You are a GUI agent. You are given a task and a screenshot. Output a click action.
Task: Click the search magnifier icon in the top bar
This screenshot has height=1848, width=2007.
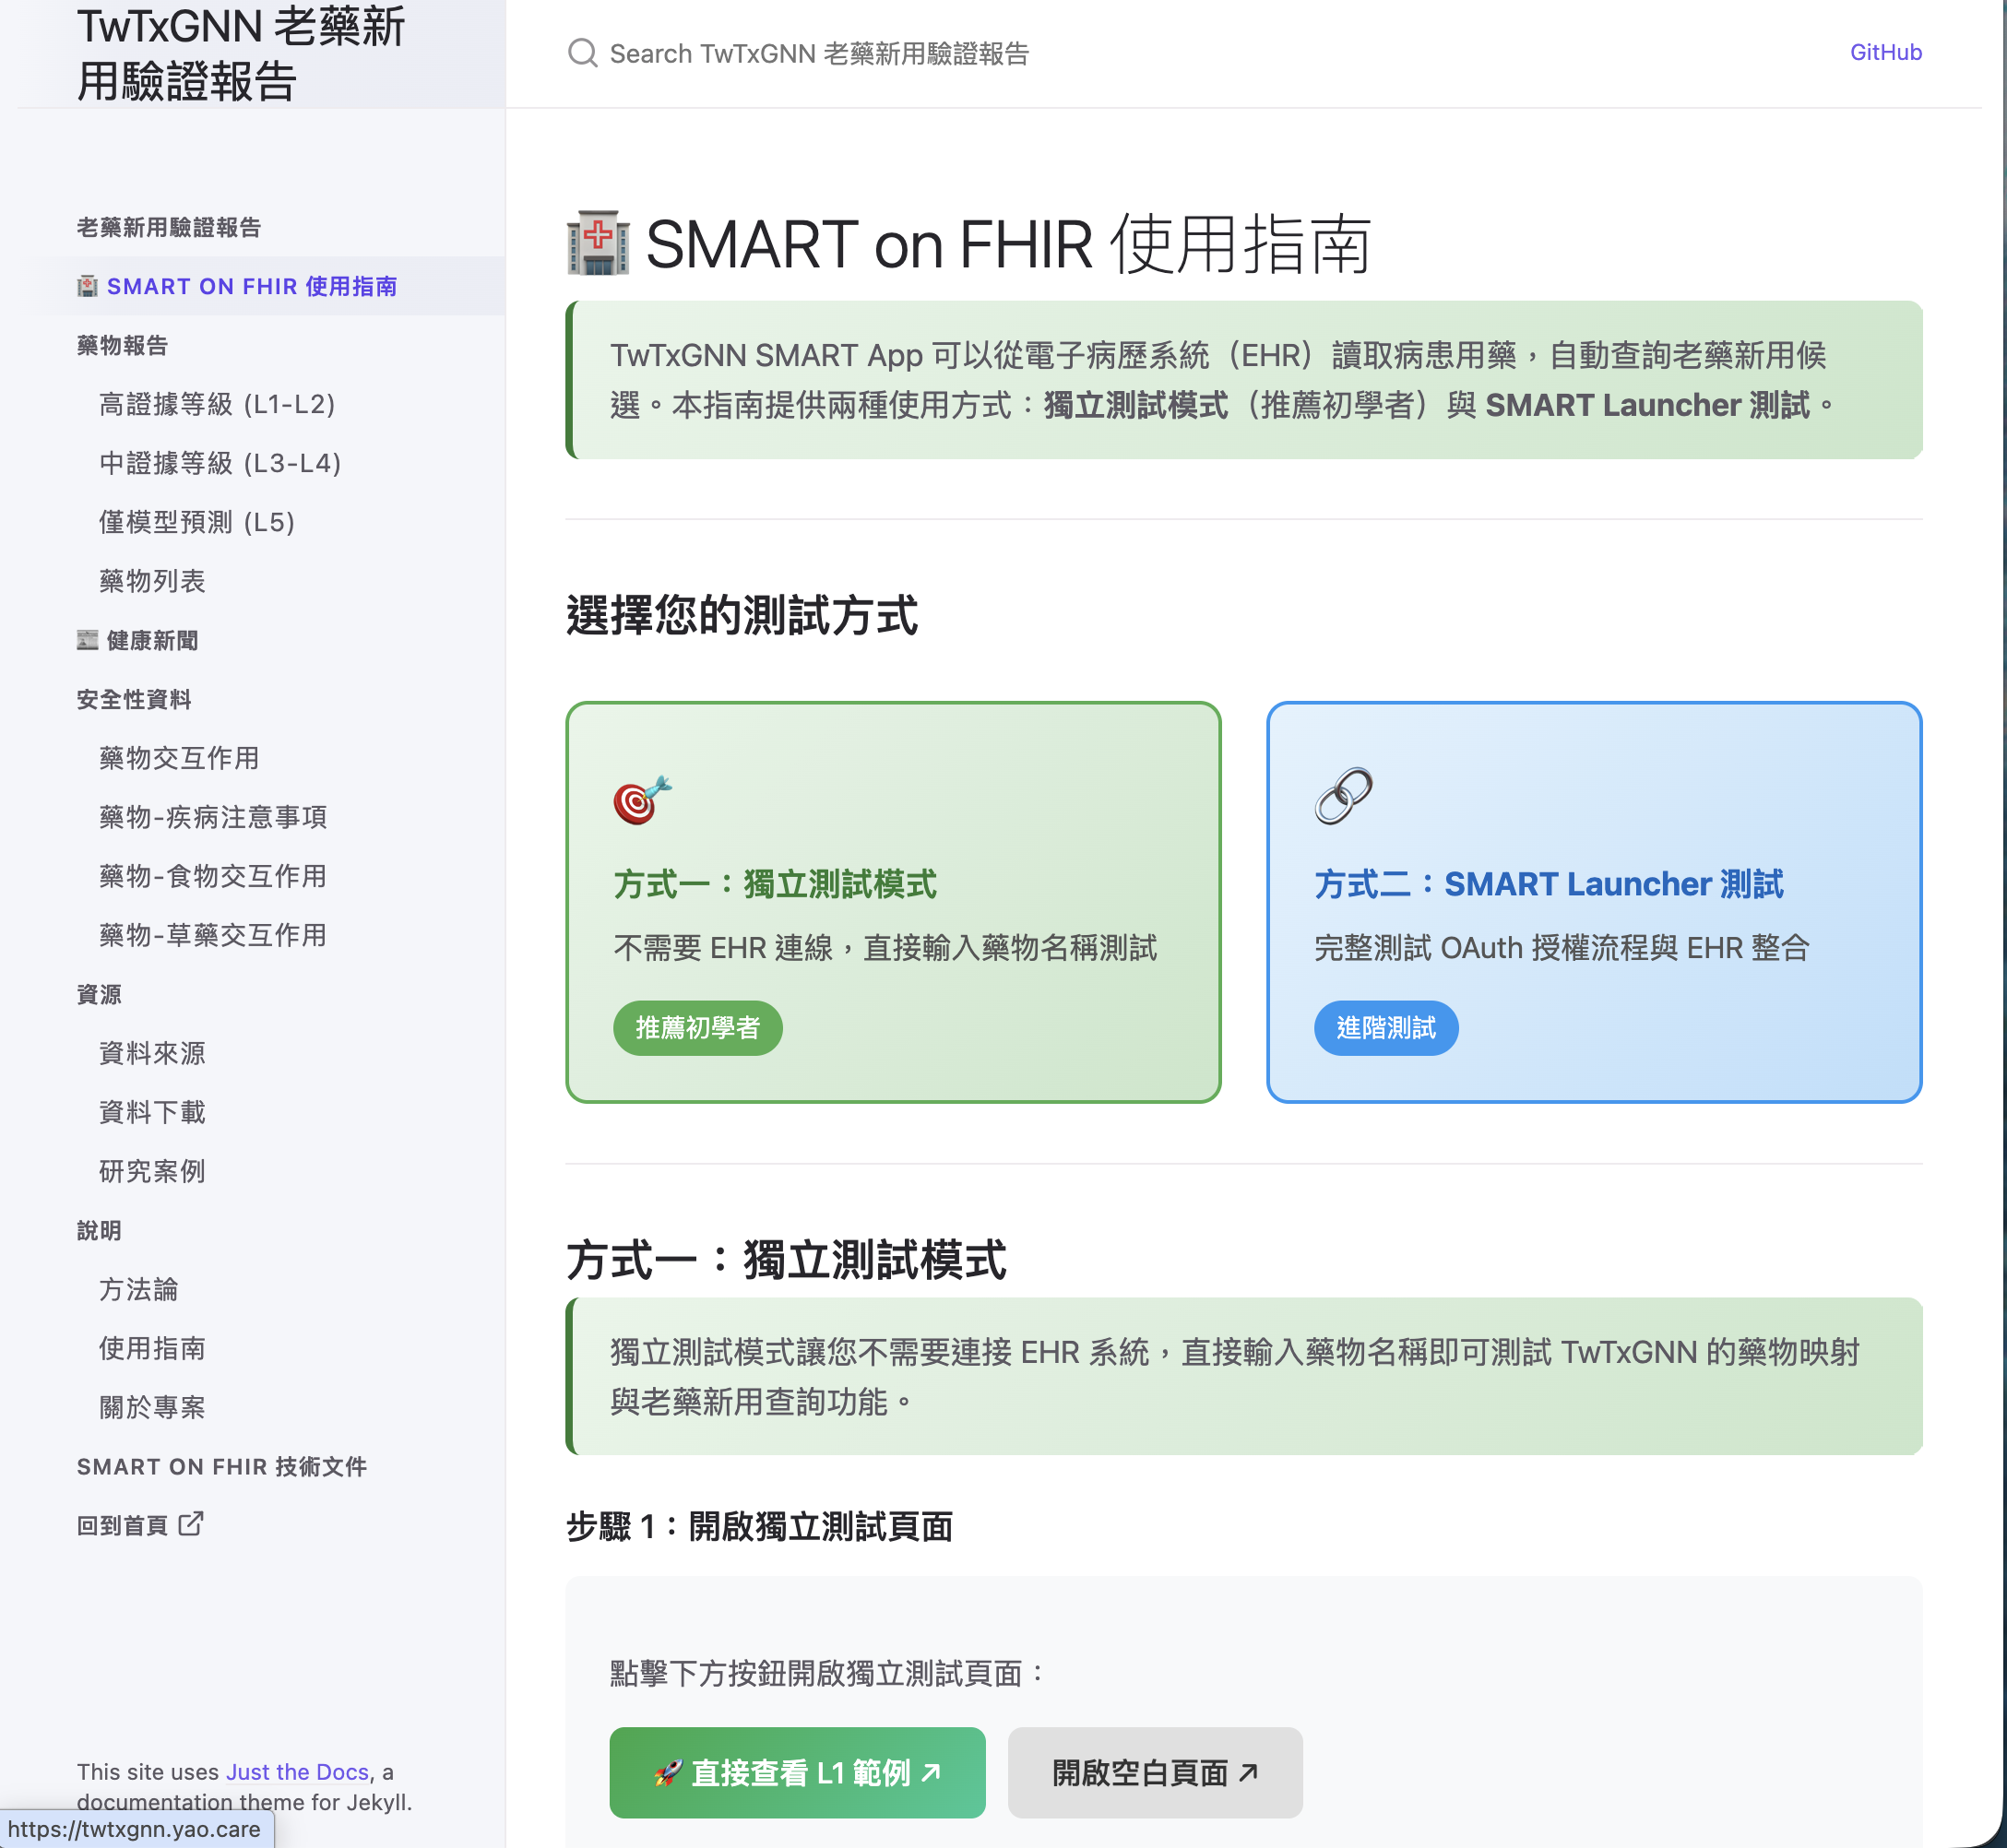[583, 52]
